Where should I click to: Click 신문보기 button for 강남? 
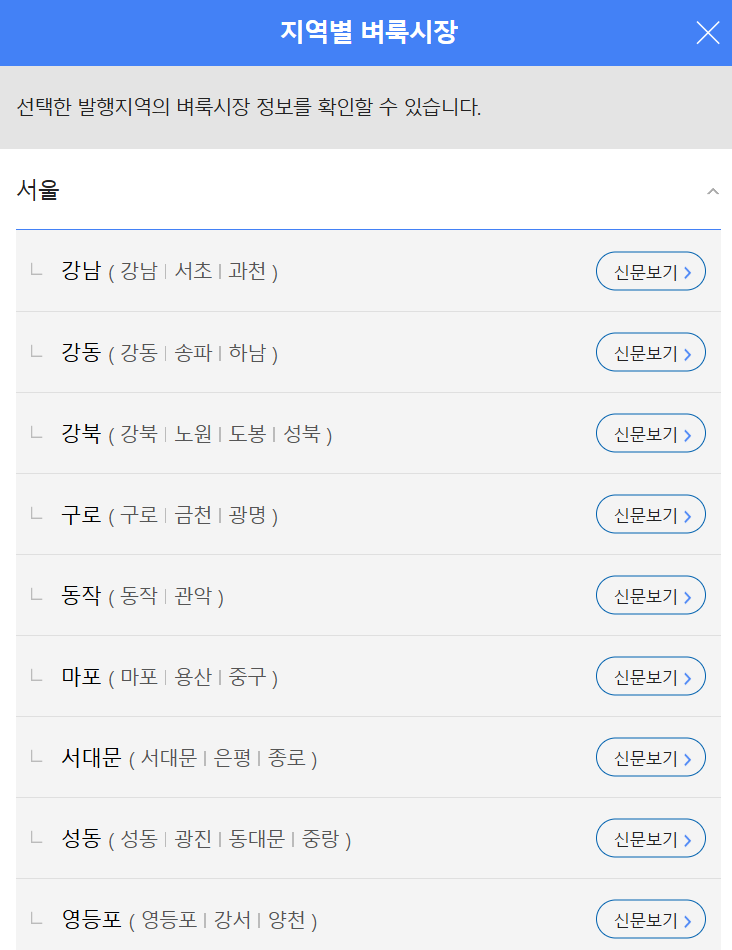[x=650, y=272]
